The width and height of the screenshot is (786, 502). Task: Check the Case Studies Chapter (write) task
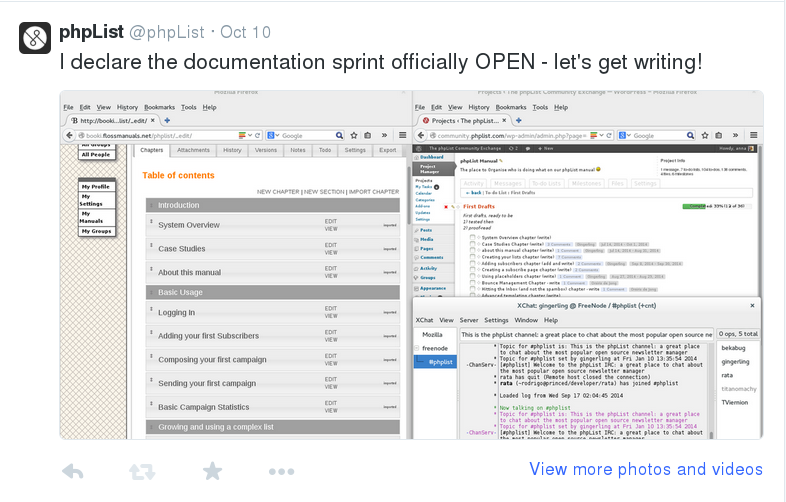click(472, 243)
